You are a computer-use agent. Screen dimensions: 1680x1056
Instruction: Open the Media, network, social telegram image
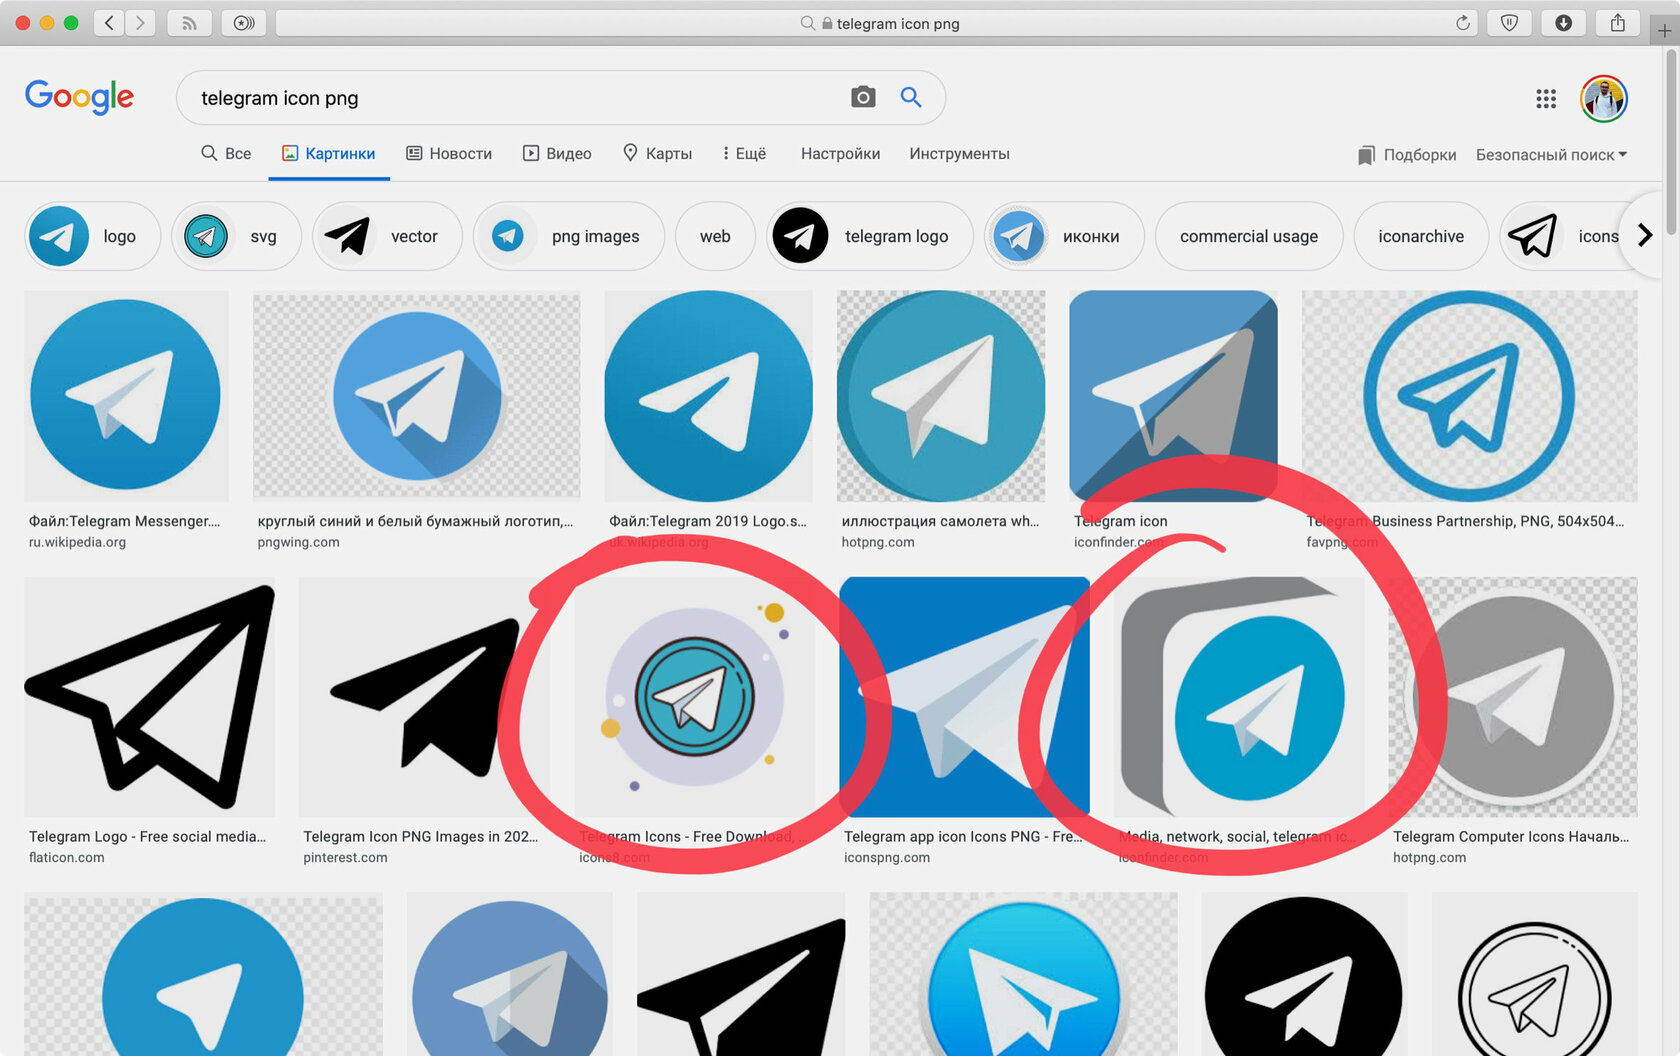(x=1239, y=697)
